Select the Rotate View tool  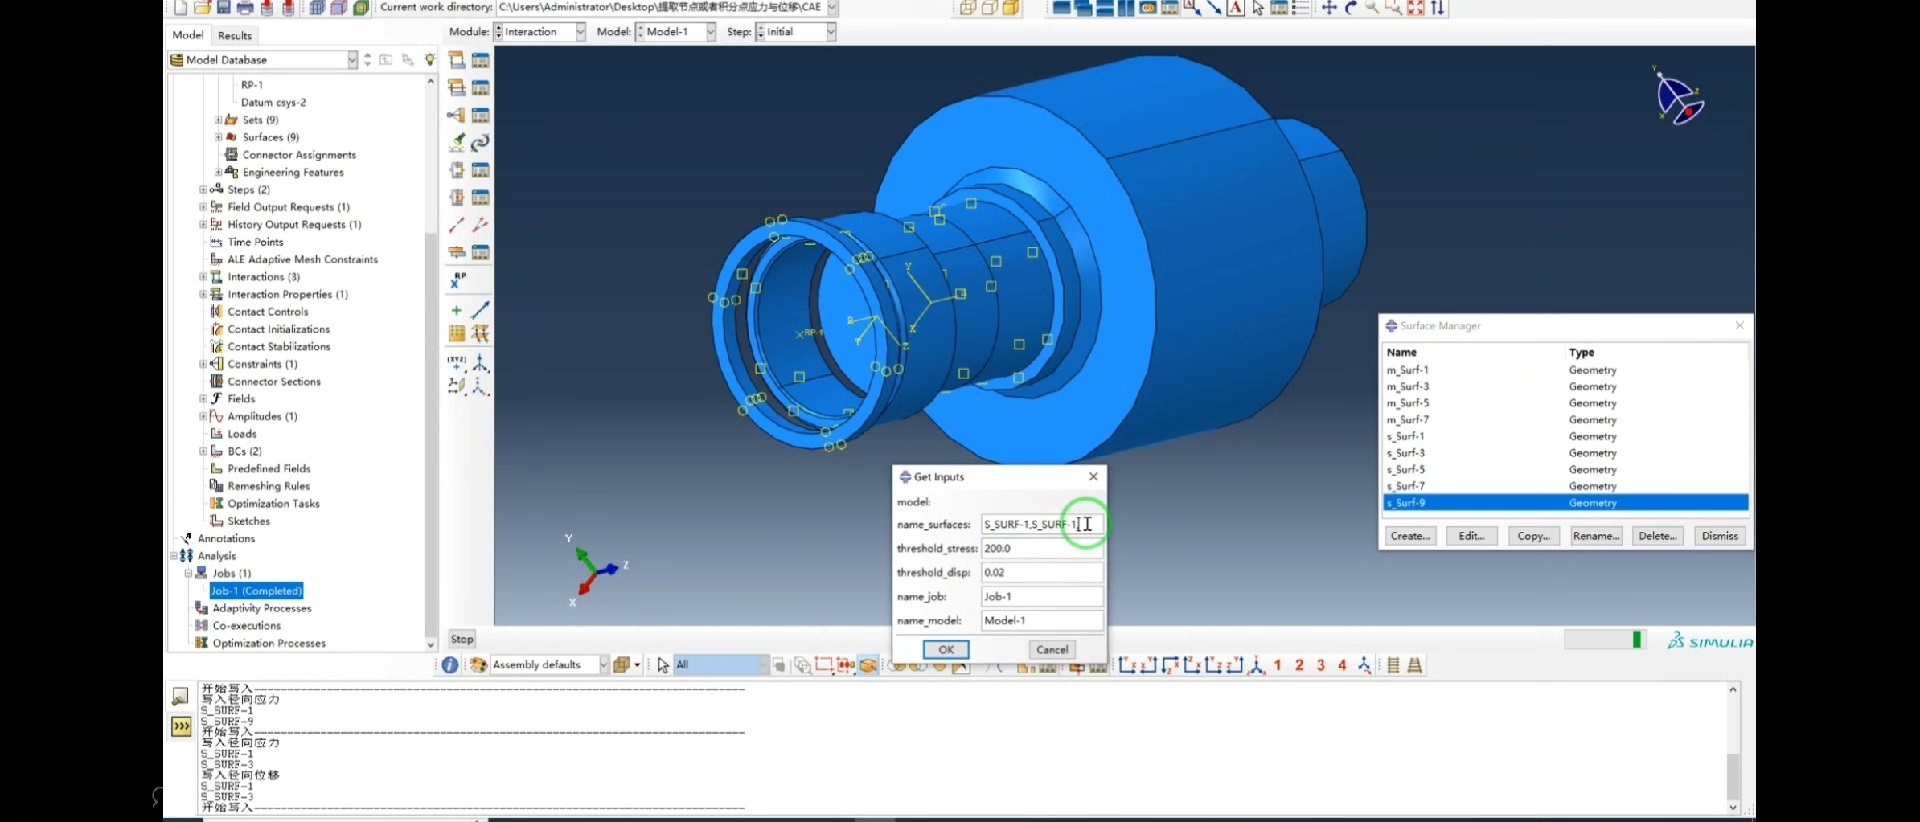coord(1351,8)
